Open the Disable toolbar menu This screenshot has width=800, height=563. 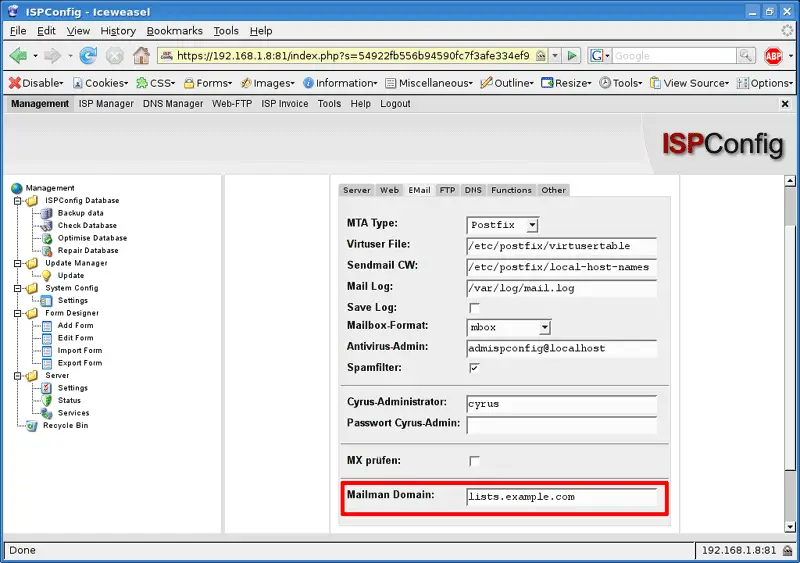pyautogui.click(x=36, y=83)
